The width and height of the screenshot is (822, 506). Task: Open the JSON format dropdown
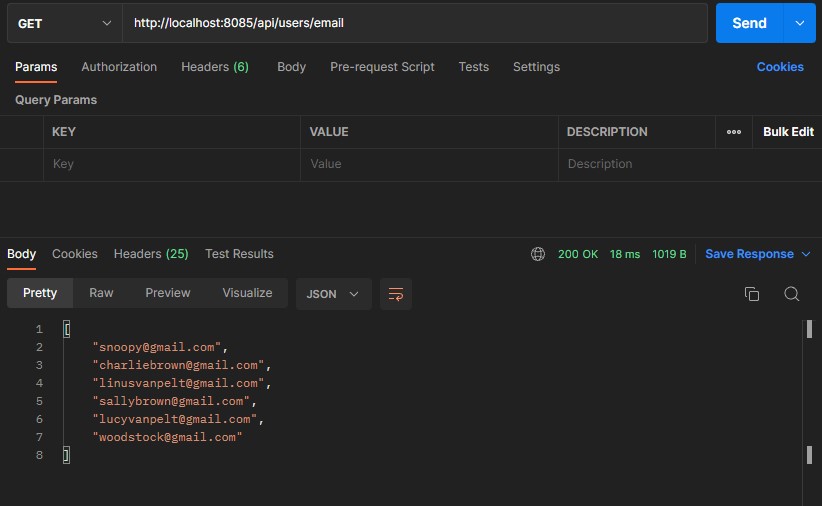pos(334,294)
